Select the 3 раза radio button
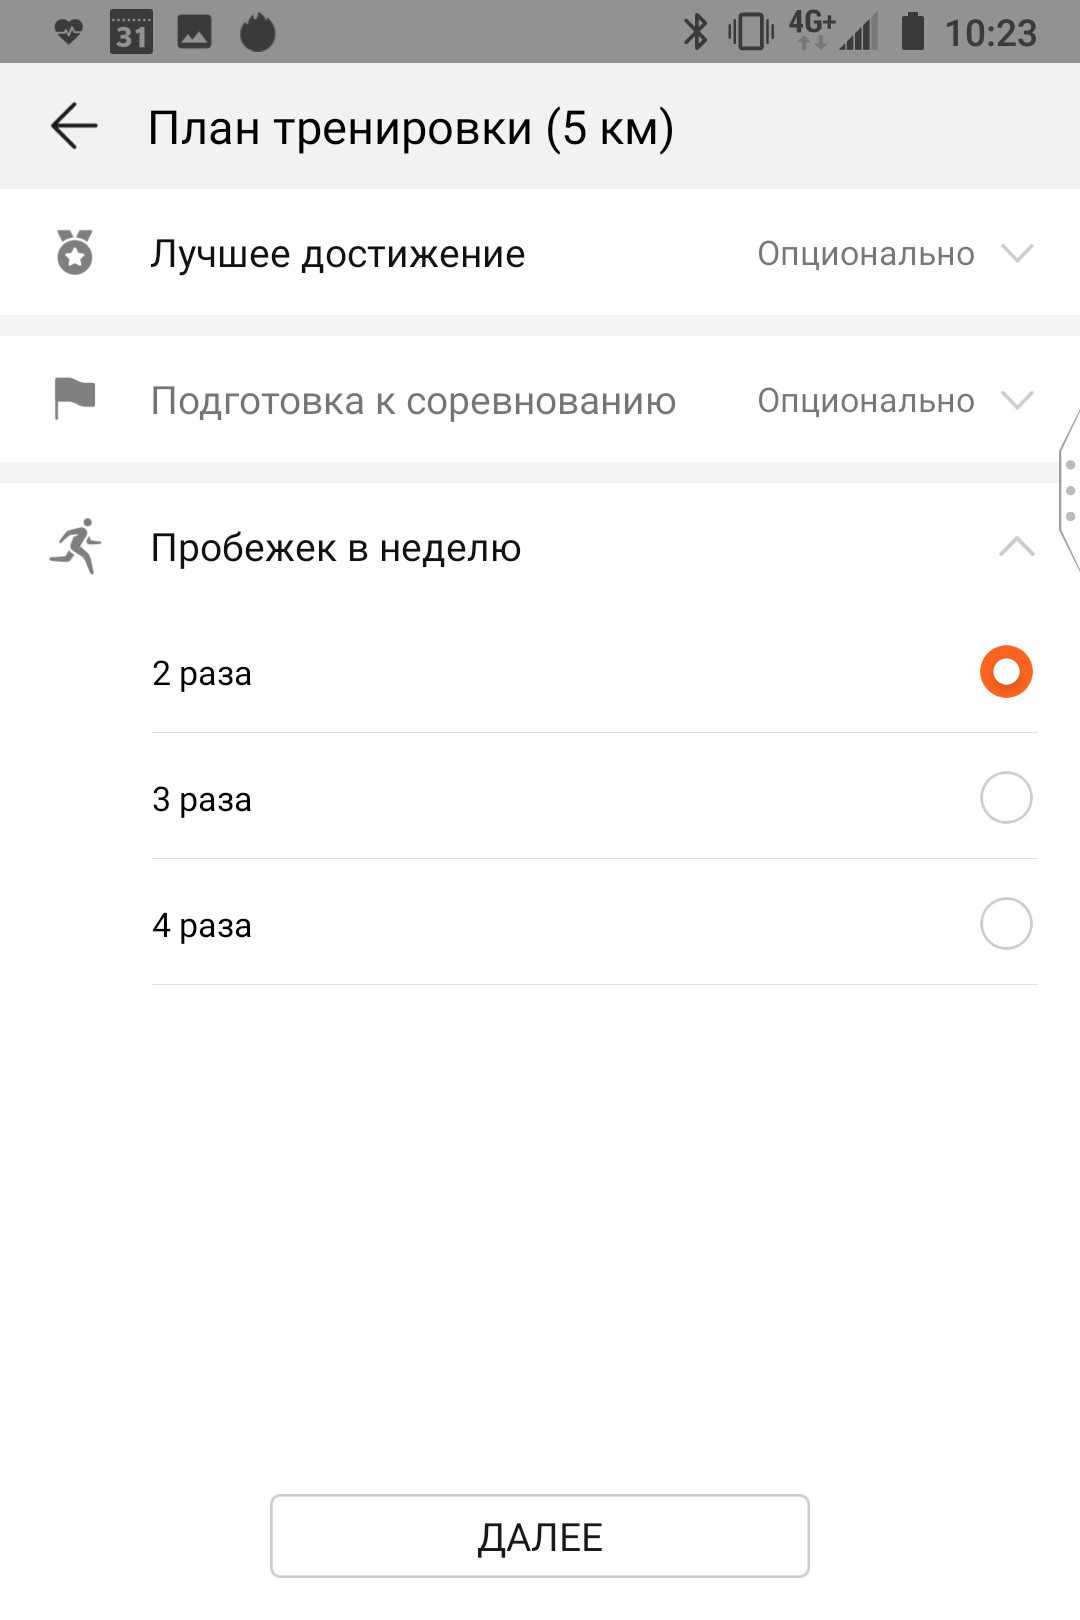 pos(1005,797)
